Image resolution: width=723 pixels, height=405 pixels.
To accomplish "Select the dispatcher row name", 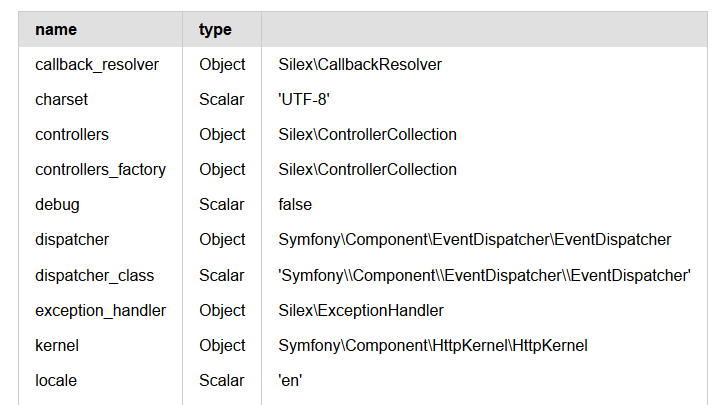I will [x=72, y=239].
